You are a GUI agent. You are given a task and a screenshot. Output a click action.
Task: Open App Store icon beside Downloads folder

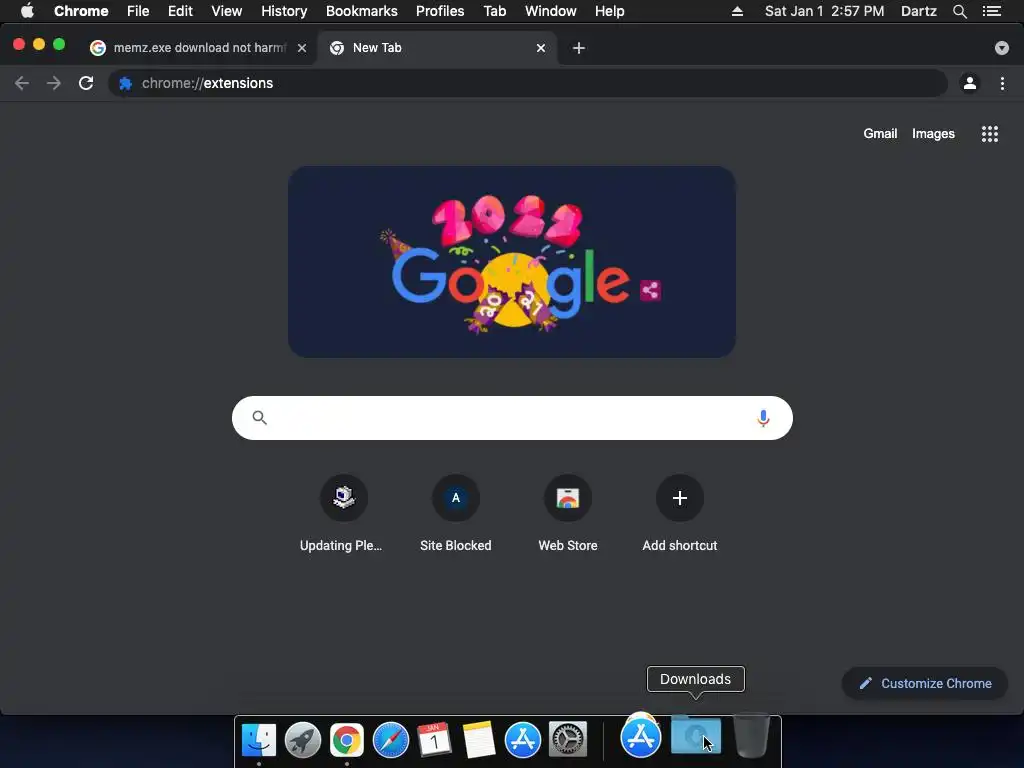pyautogui.click(x=641, y=737)
